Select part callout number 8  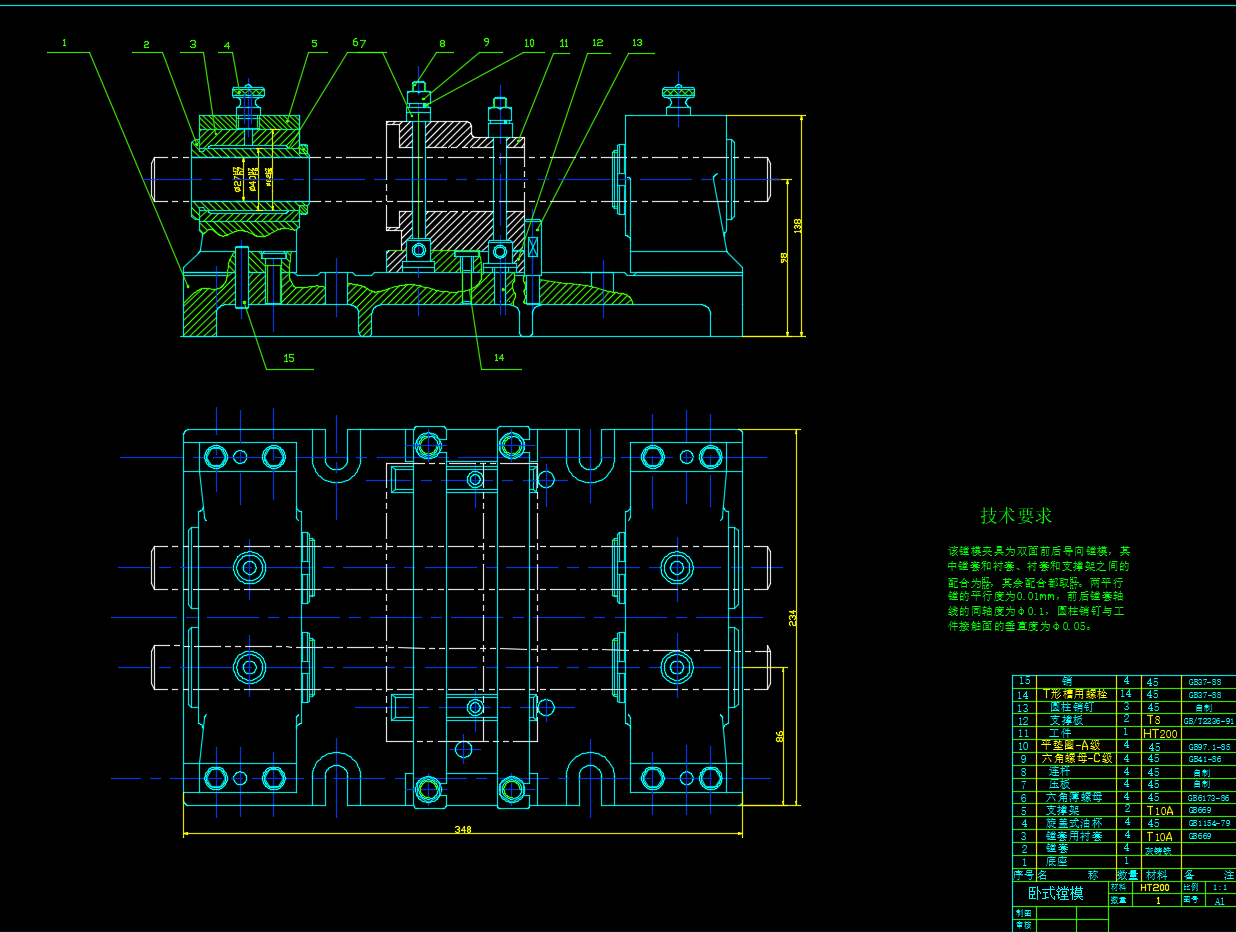coord(441,43)
